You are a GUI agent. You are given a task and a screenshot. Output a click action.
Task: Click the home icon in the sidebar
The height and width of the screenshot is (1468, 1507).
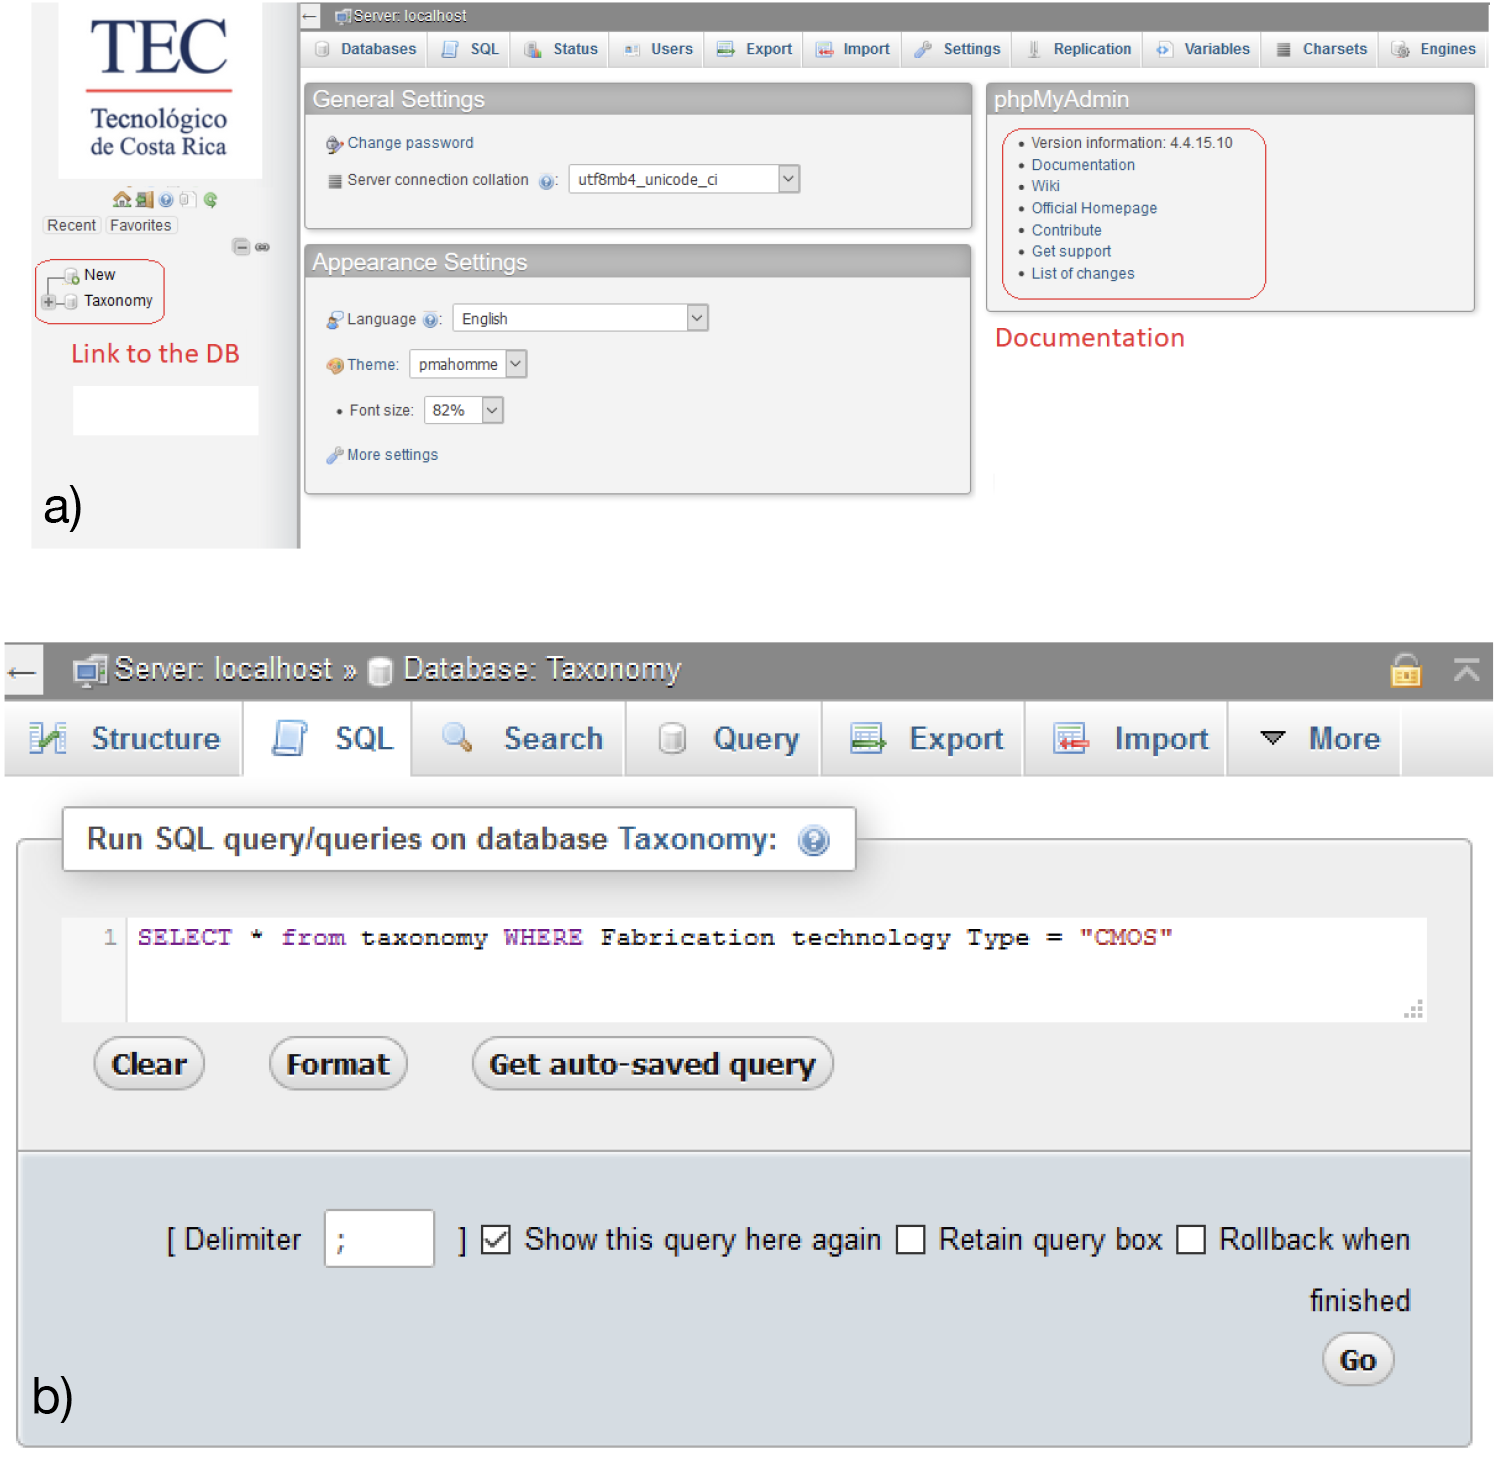tap(122, 199)
